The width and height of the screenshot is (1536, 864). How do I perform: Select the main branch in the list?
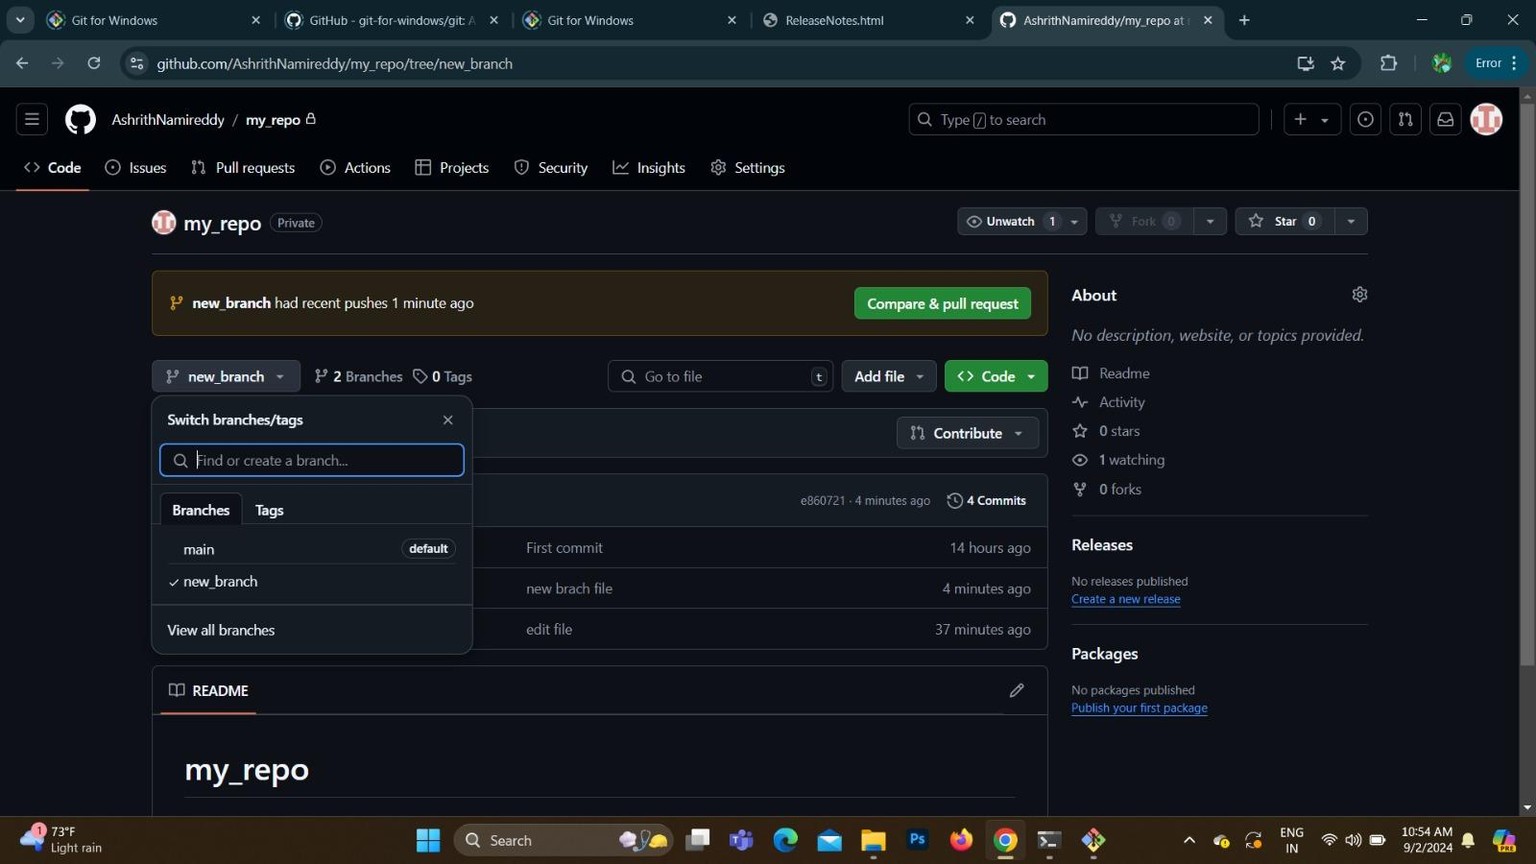[x=312, y=549]
